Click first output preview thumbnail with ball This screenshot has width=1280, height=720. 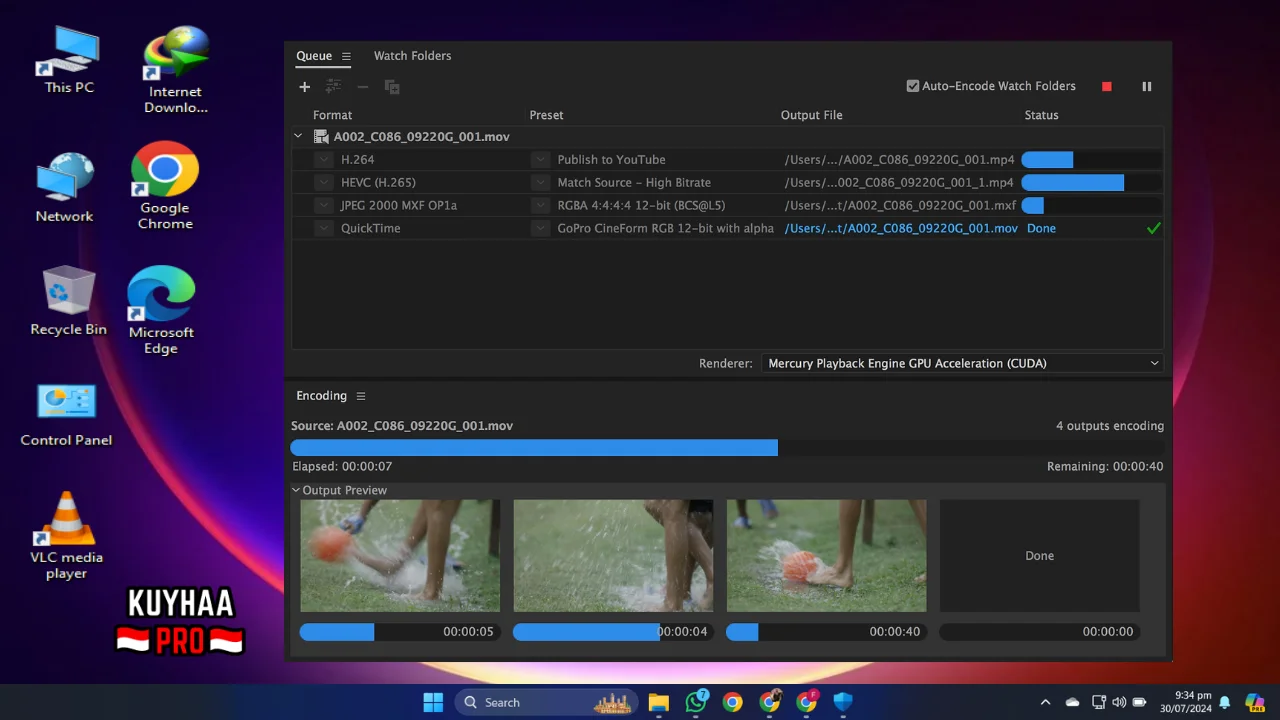(x=400, y=556)
